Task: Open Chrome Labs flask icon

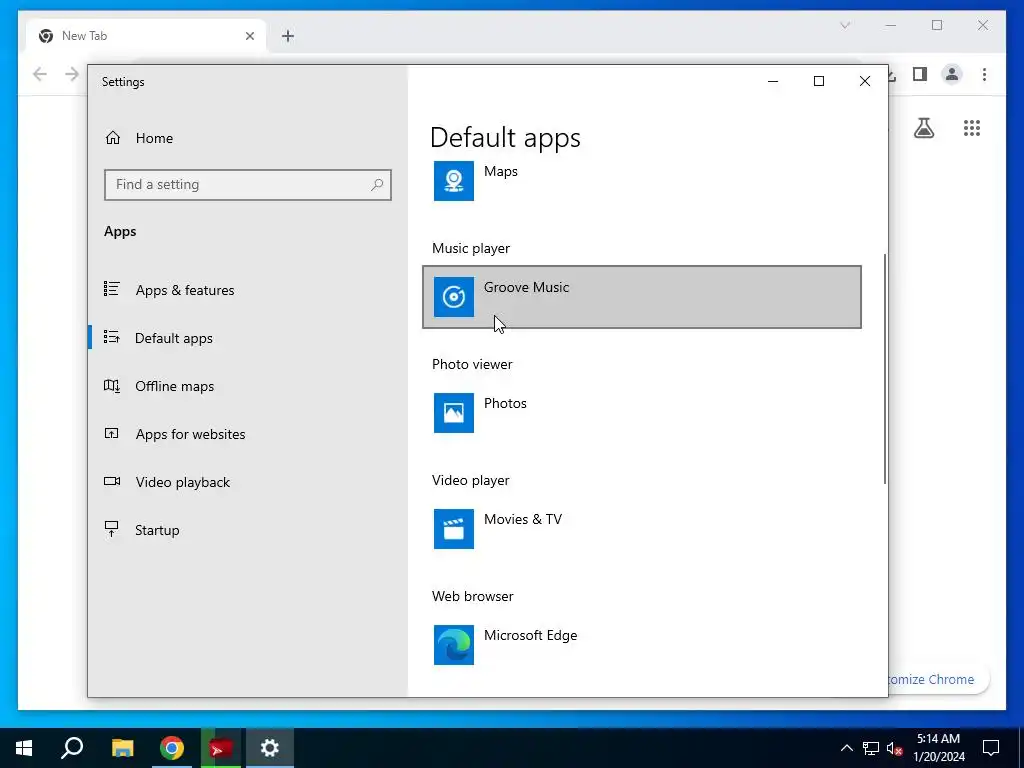Action: click(923, 128)
